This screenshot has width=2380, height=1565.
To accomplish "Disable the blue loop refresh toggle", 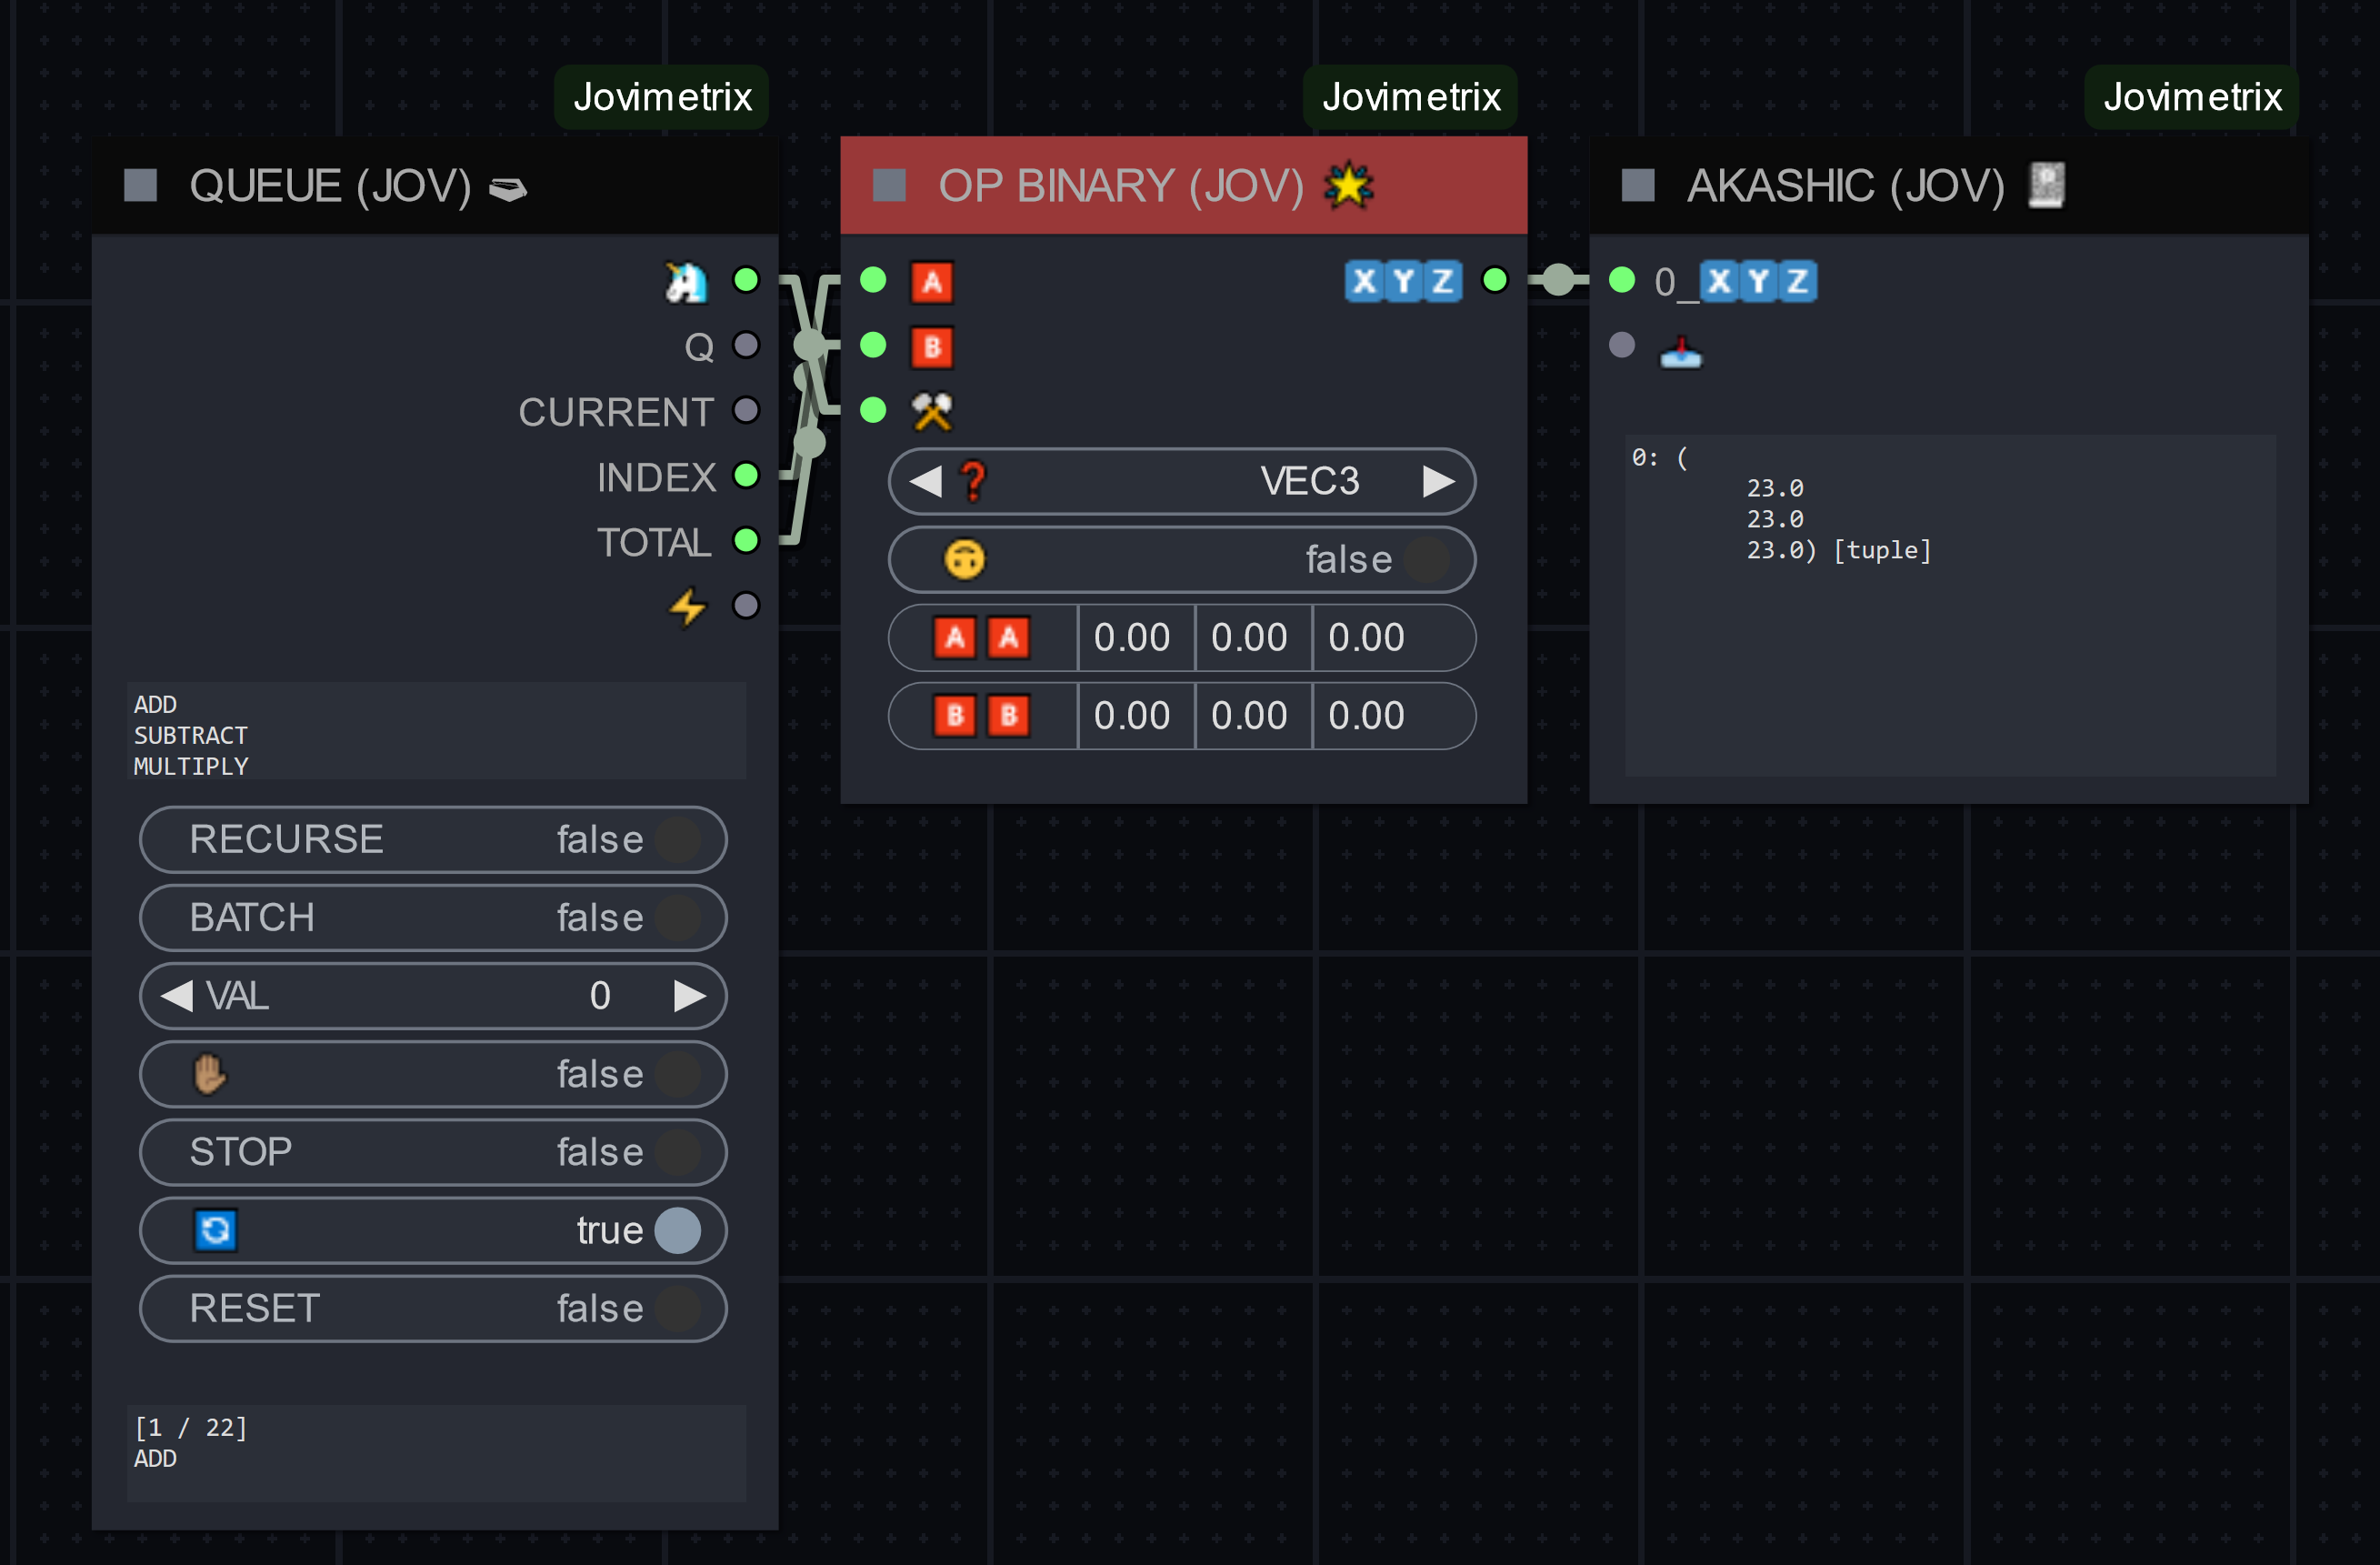I will [432, 1231].
